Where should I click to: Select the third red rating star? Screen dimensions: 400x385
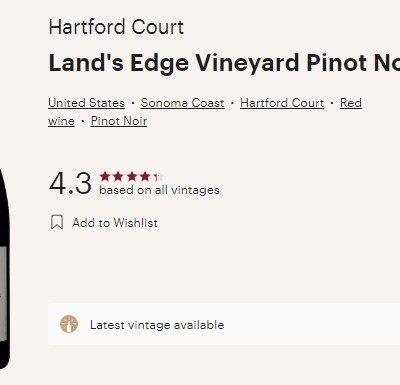[132, 176]
